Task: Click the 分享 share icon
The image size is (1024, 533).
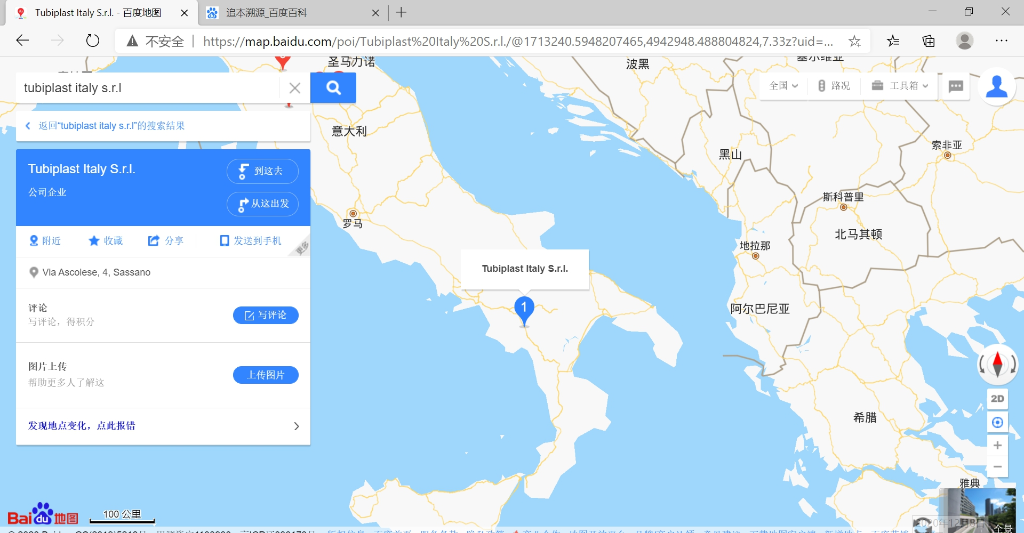Action: pos(165,241)
